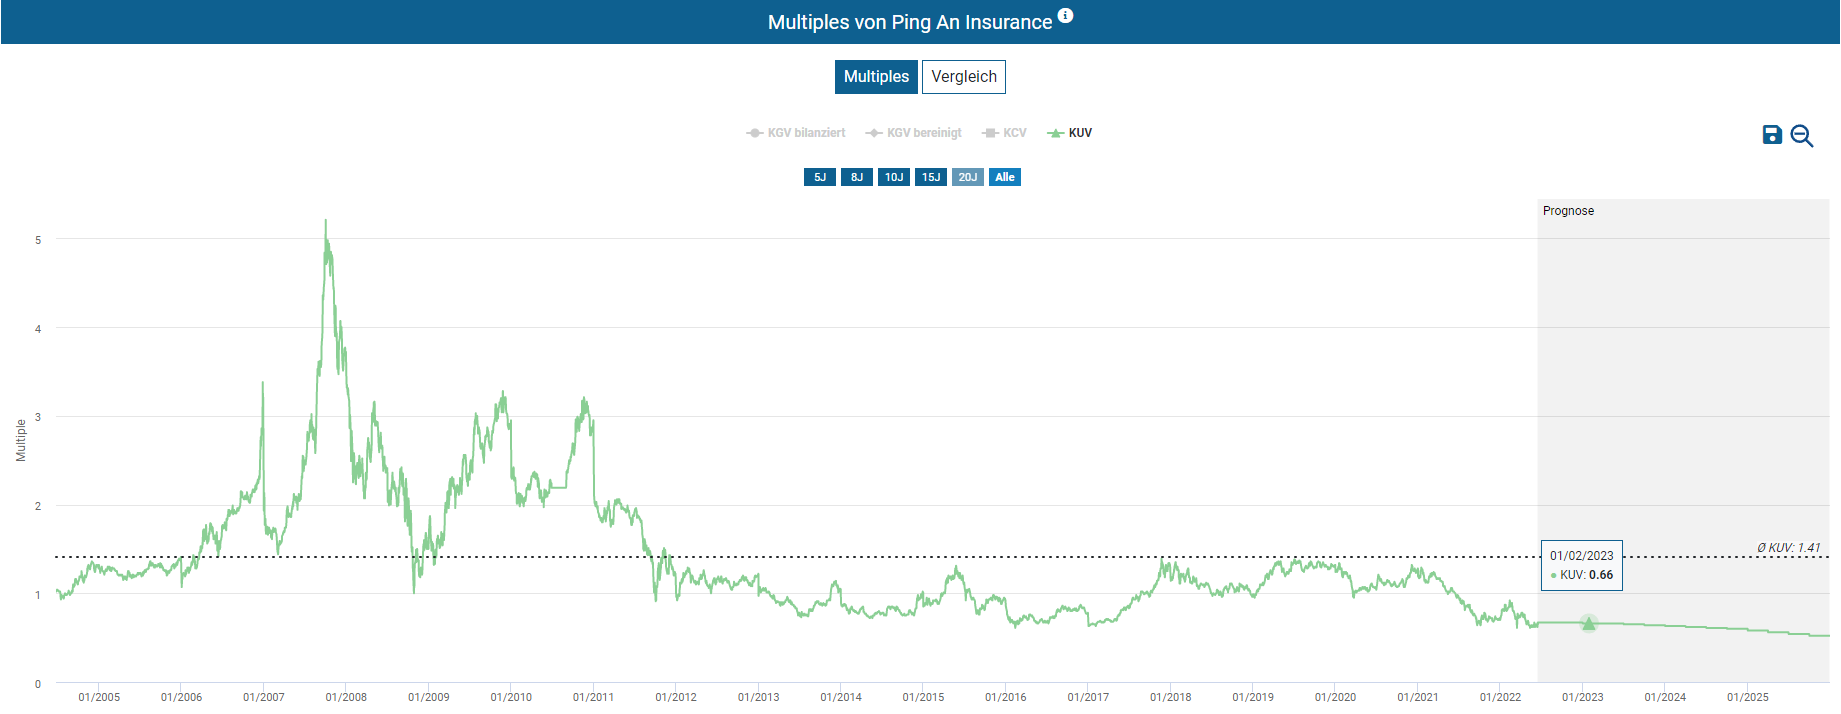This screenshot has height=714, width=1841.
Task: Click the green triangle marker on forecast line
Action: coord(1588,624)
